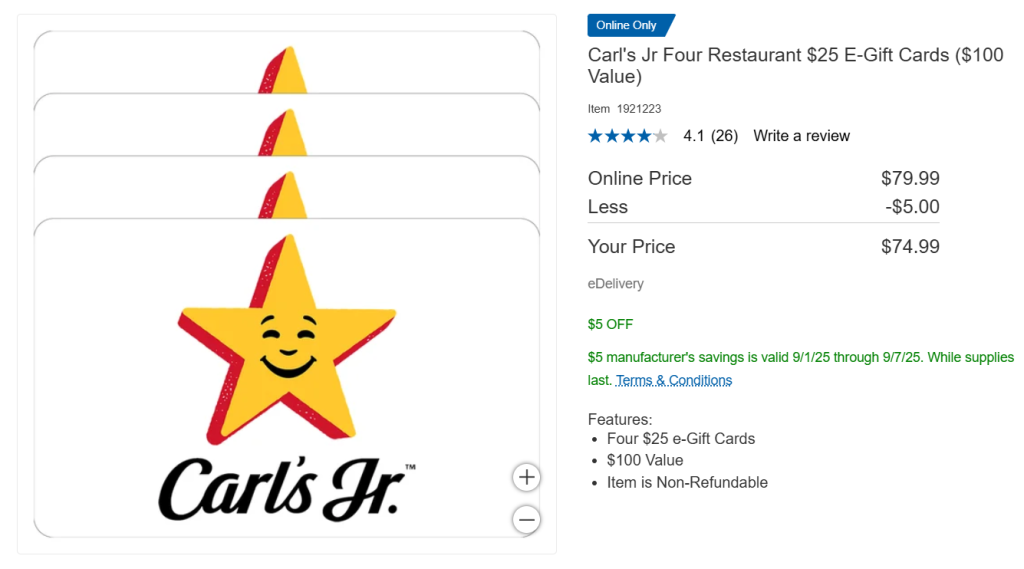
Task: Zoom in with the plus icon
Action: click(x=526, y=478)
